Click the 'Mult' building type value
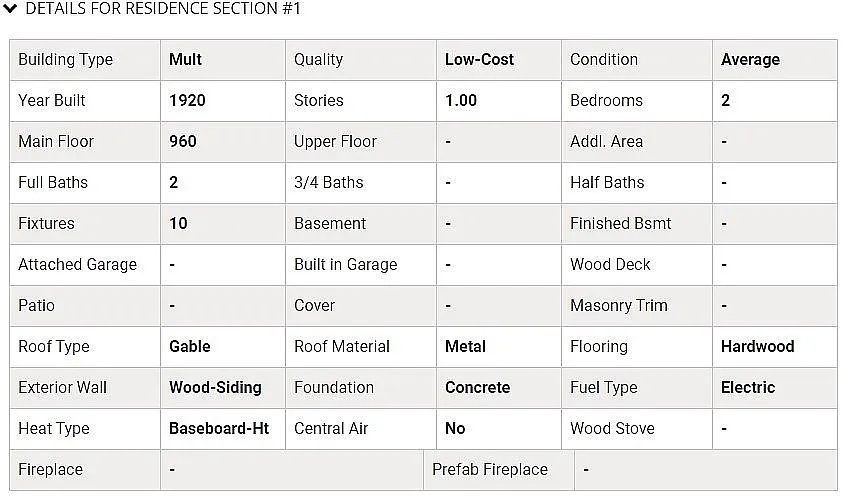The image size is (845, 497). click(x=185, y=59)
